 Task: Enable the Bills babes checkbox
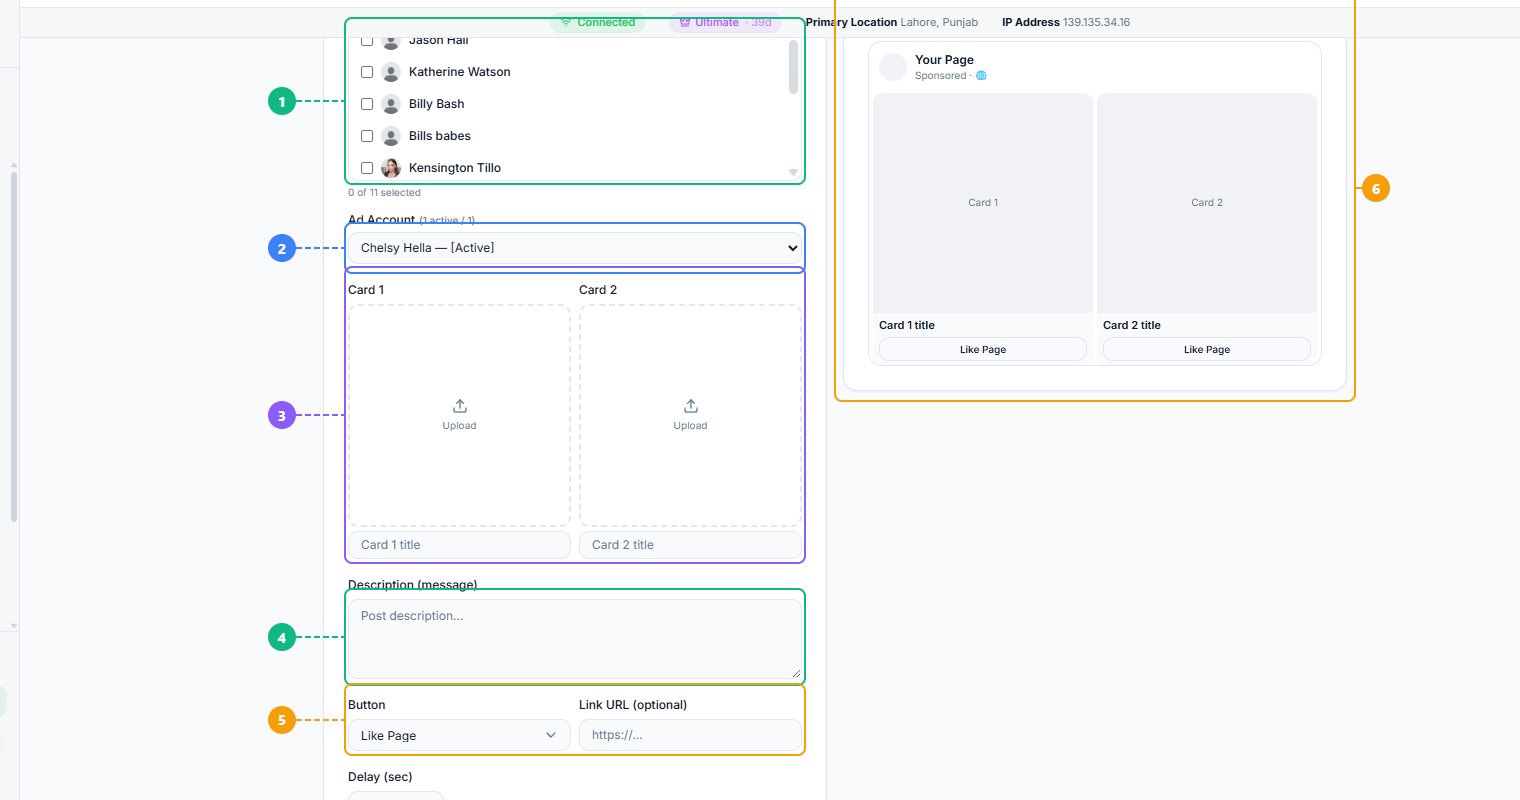pyautogui.click(x=367, y=136)
